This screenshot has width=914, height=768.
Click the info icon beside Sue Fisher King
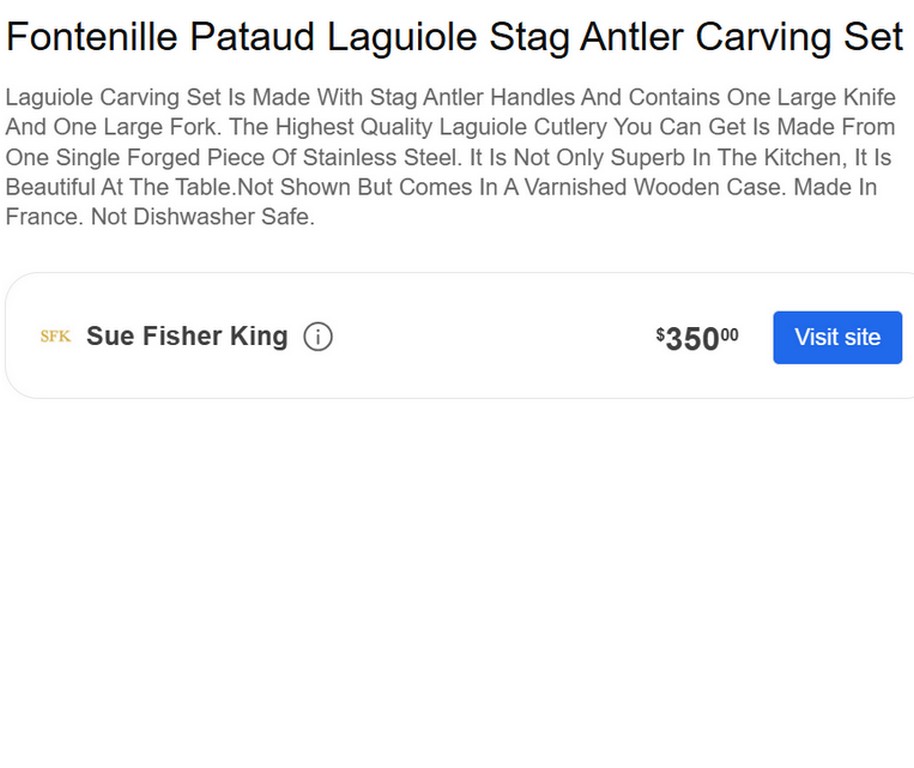pos(318,337)
